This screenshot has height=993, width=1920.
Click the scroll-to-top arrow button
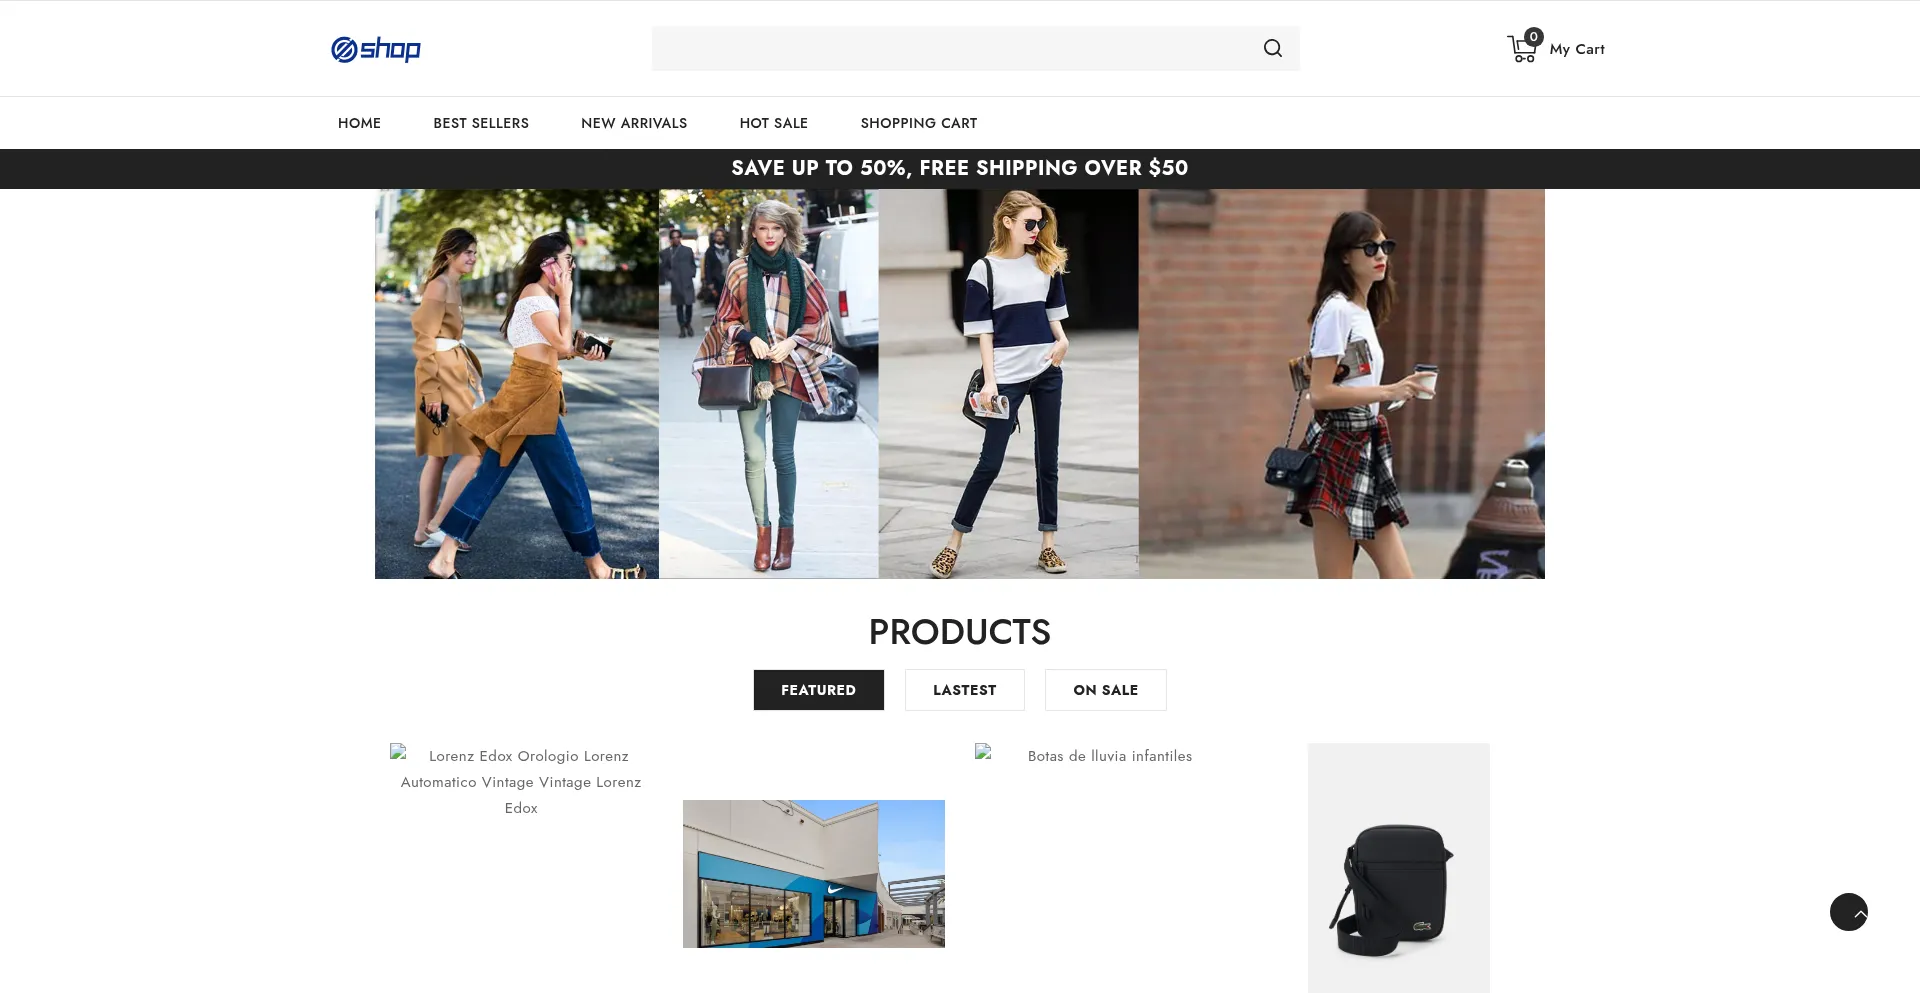click(x=1848, y=912)
